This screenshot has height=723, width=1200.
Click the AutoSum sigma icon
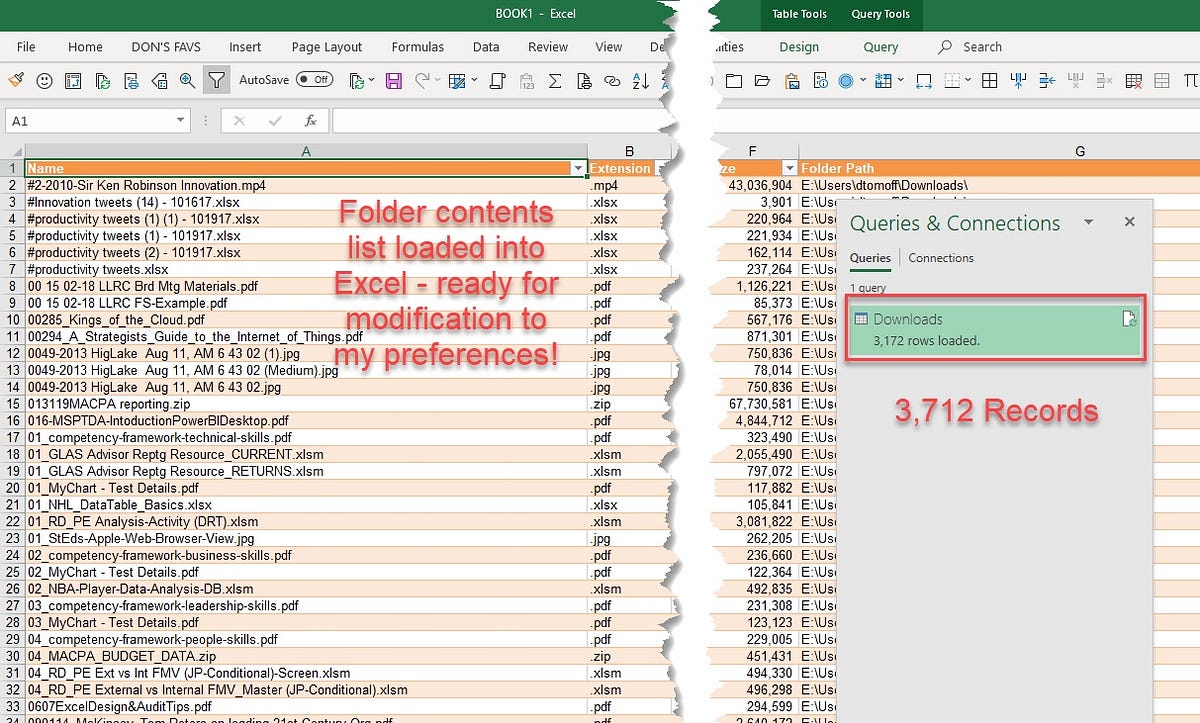click(x=553, y=80)
